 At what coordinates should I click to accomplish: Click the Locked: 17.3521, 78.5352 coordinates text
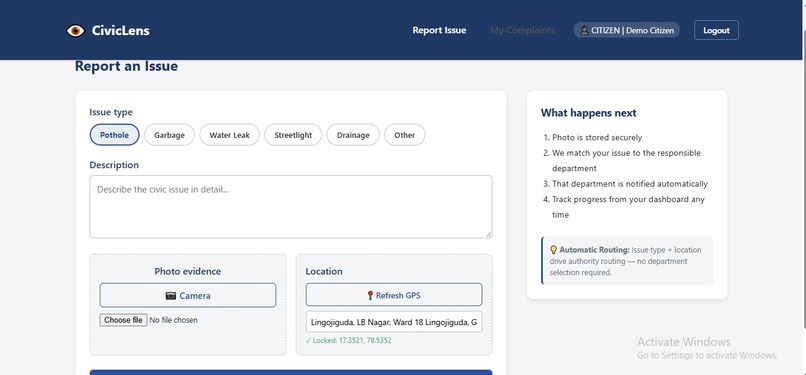click(x=349, y=341)
